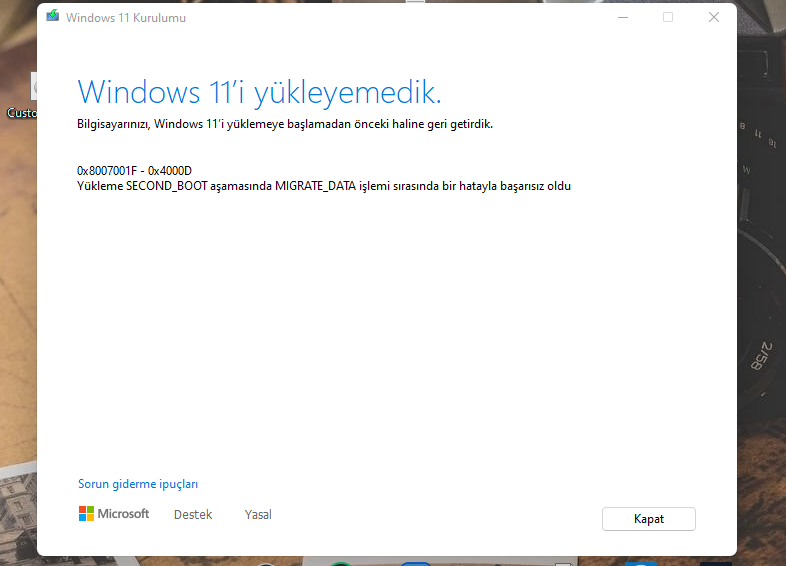Image resolution: width=786 pixels, height=566 pixels.
Task: Click the Windows 11 Kurulumu title icon
Action: pos(53,17)
